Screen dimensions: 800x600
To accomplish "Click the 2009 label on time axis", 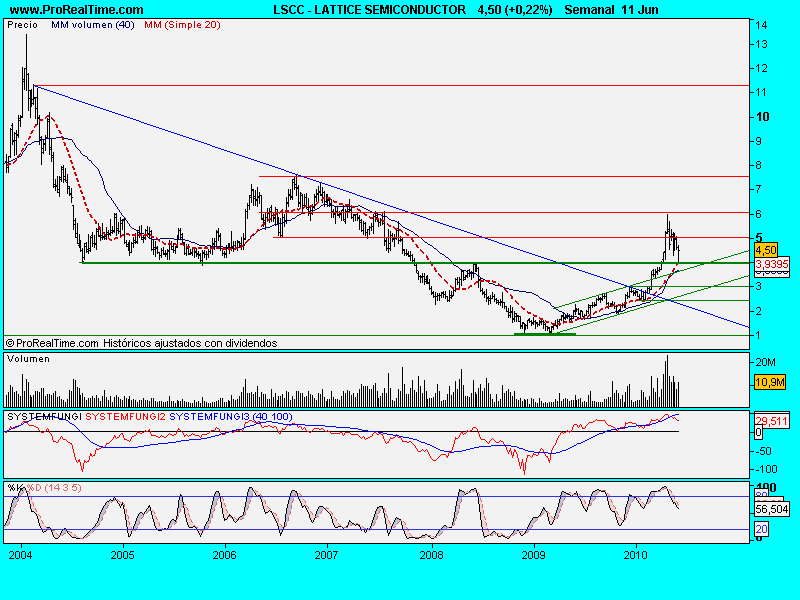I will tap(534, 555).
